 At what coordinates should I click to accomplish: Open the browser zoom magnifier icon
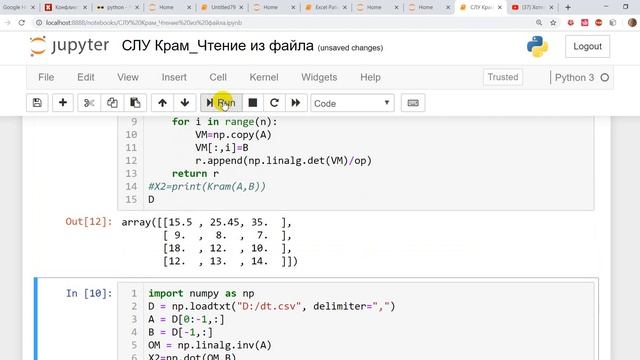(x=539, y=23)
